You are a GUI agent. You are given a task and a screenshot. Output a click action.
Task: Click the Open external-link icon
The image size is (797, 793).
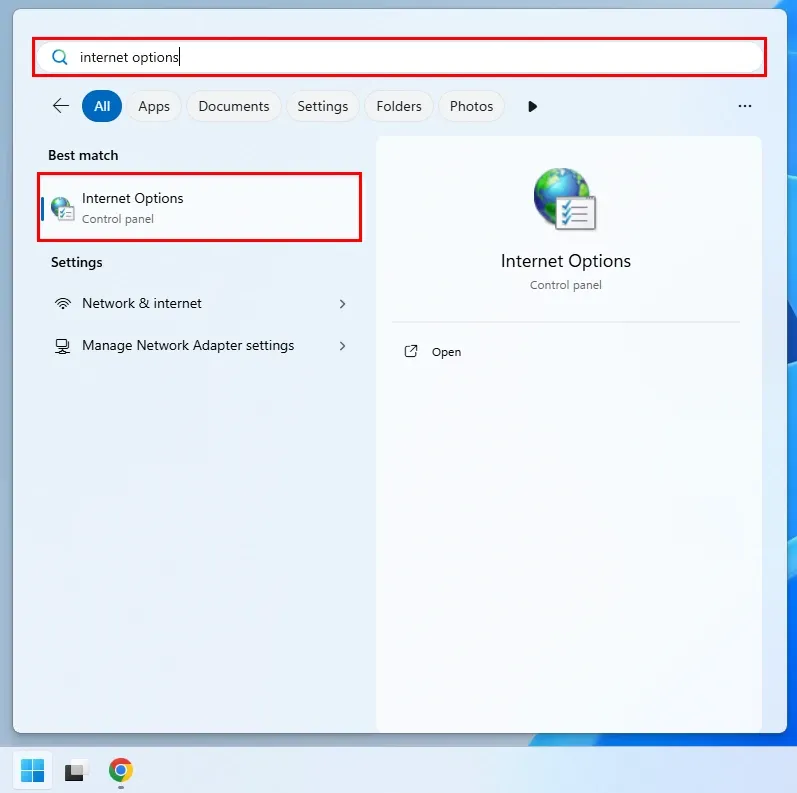pos(411,351)
